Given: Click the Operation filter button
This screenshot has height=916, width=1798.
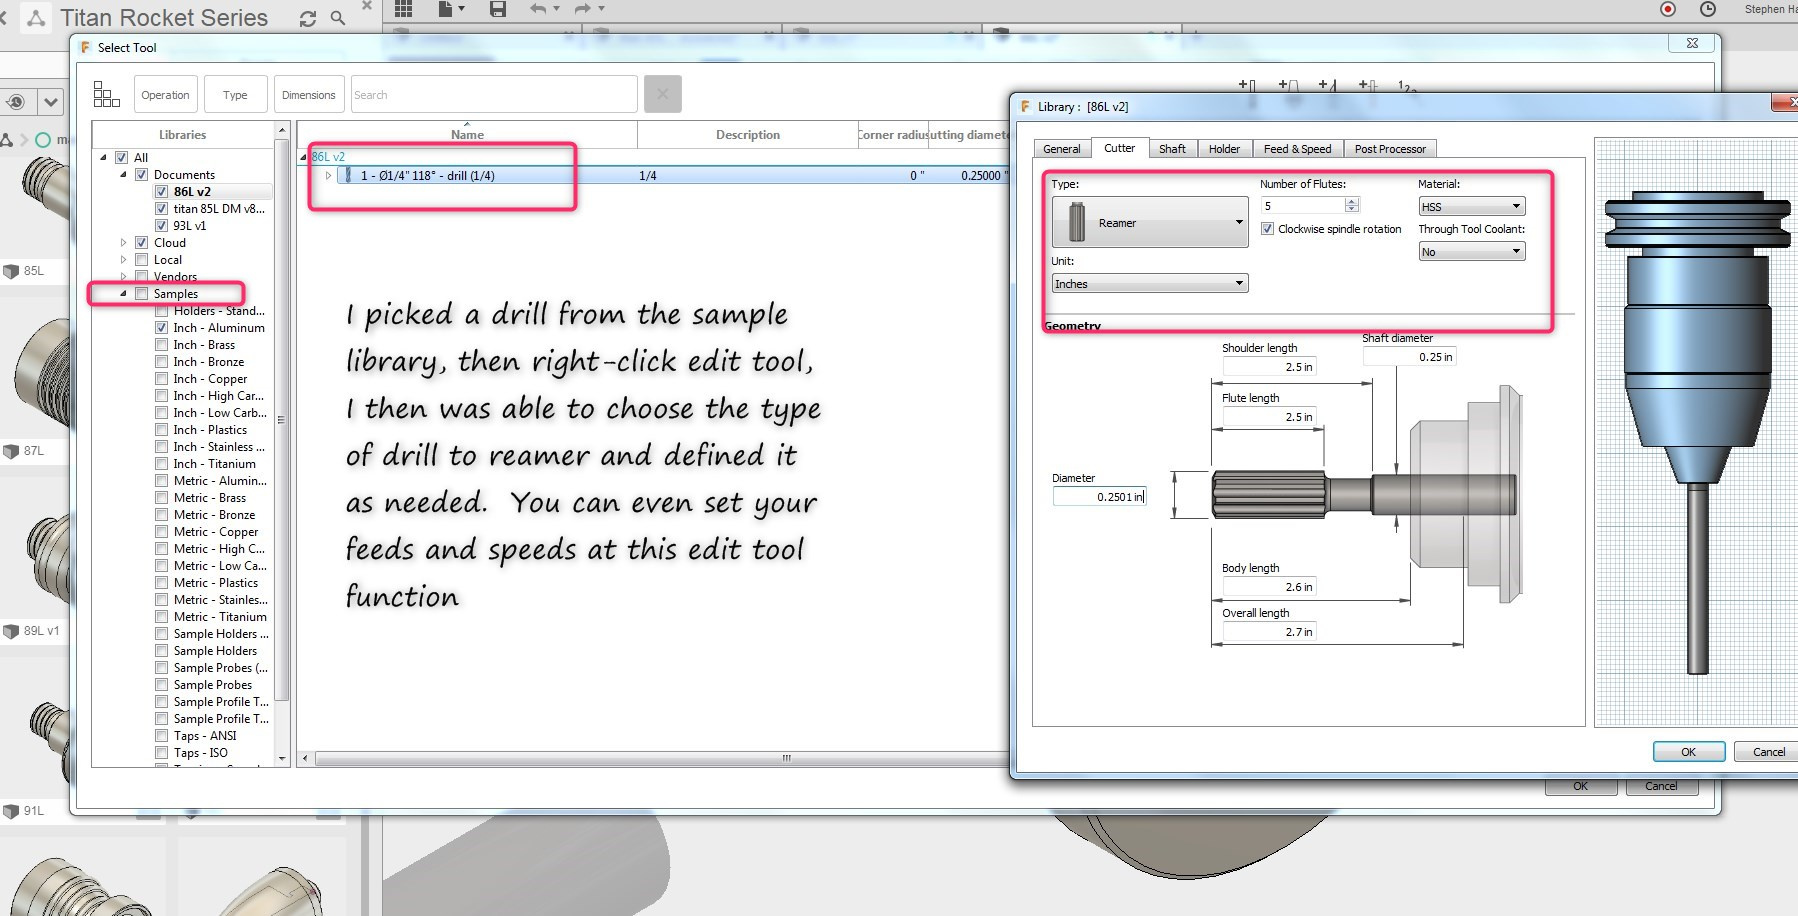Looking at the screenshot, I should (165, 95).
